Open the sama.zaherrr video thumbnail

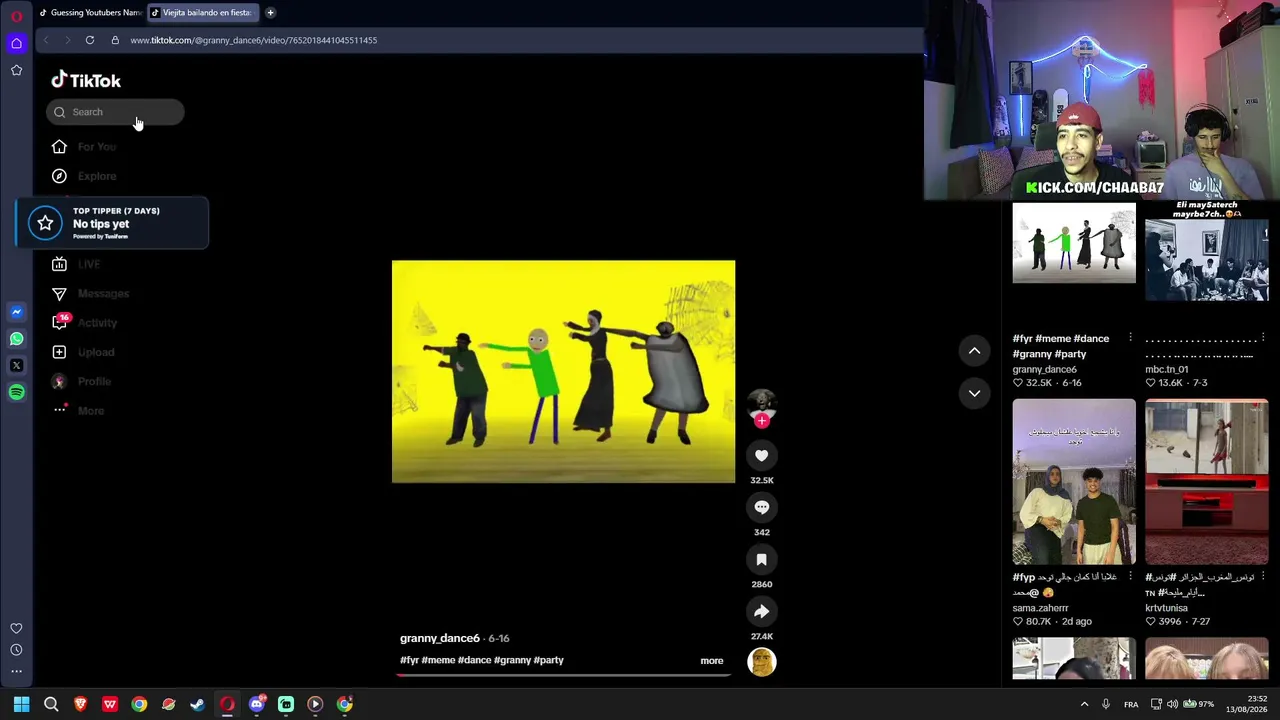[1074, 482]
